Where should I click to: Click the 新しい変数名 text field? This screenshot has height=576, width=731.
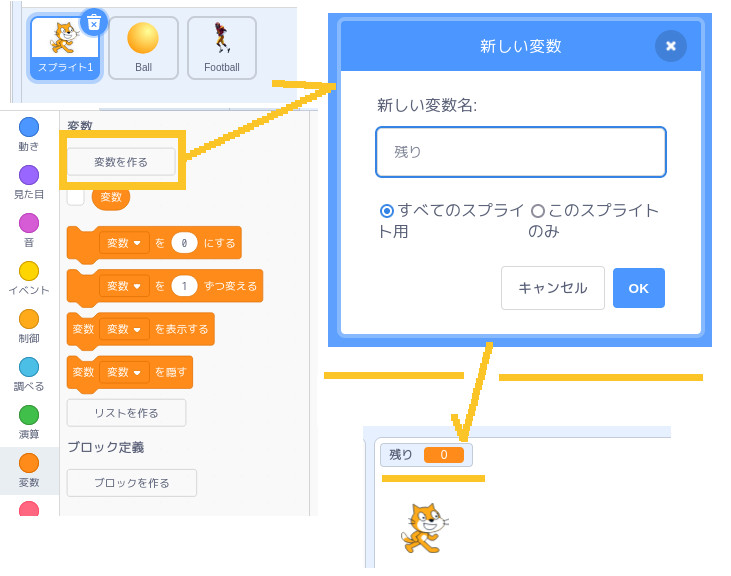pyautogui.click(x=521, y=152)
